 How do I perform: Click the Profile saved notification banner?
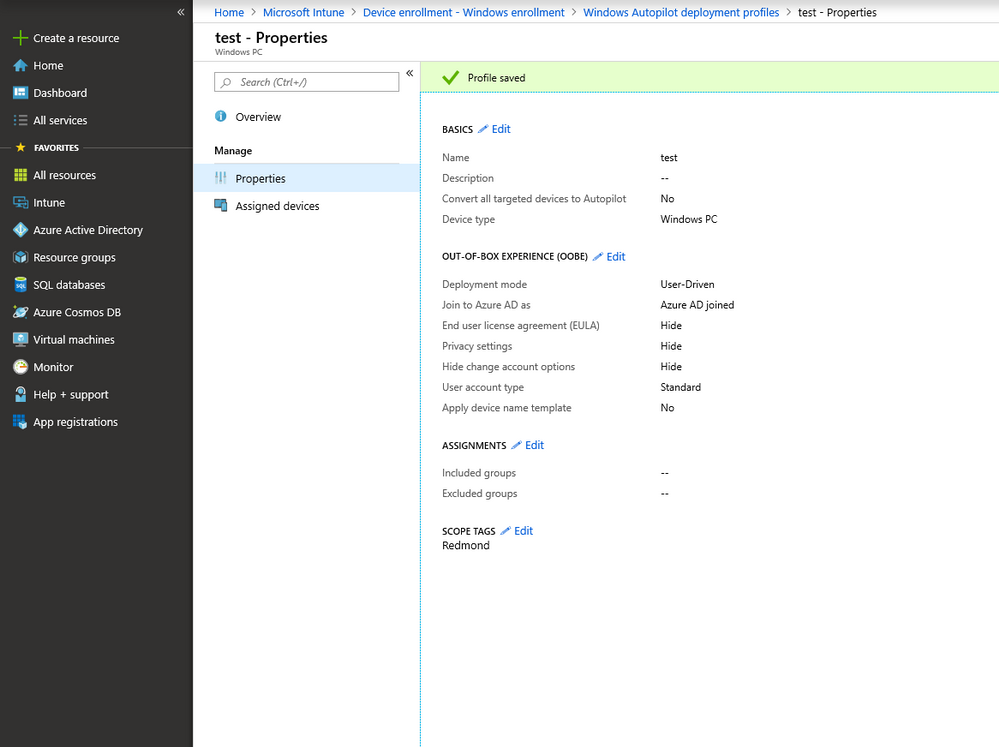pyautogui.click(x=709, y=78)
